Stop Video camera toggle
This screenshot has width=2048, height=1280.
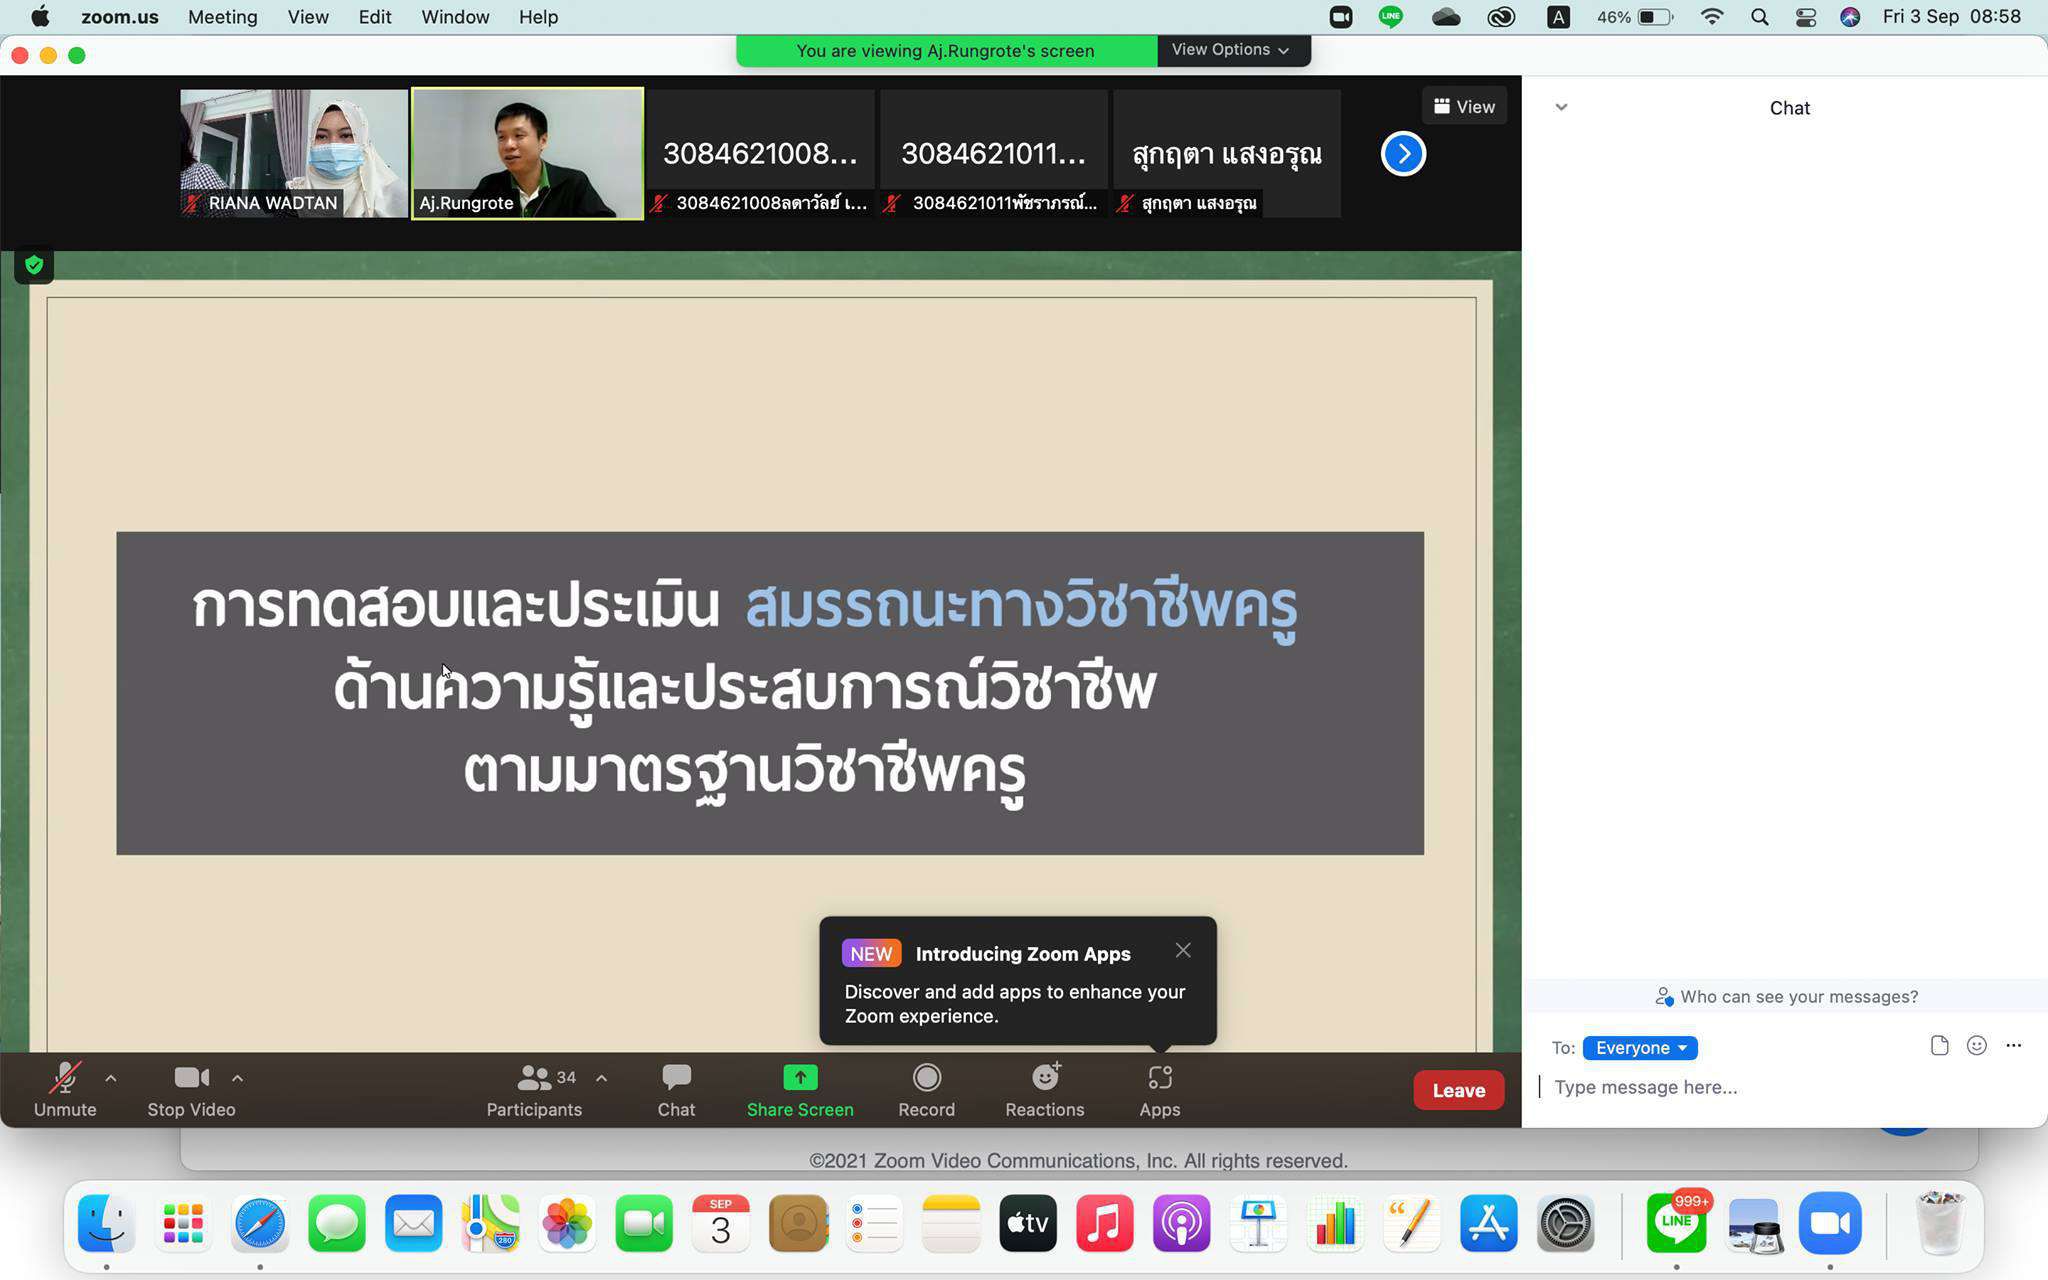click(191, 1088)
